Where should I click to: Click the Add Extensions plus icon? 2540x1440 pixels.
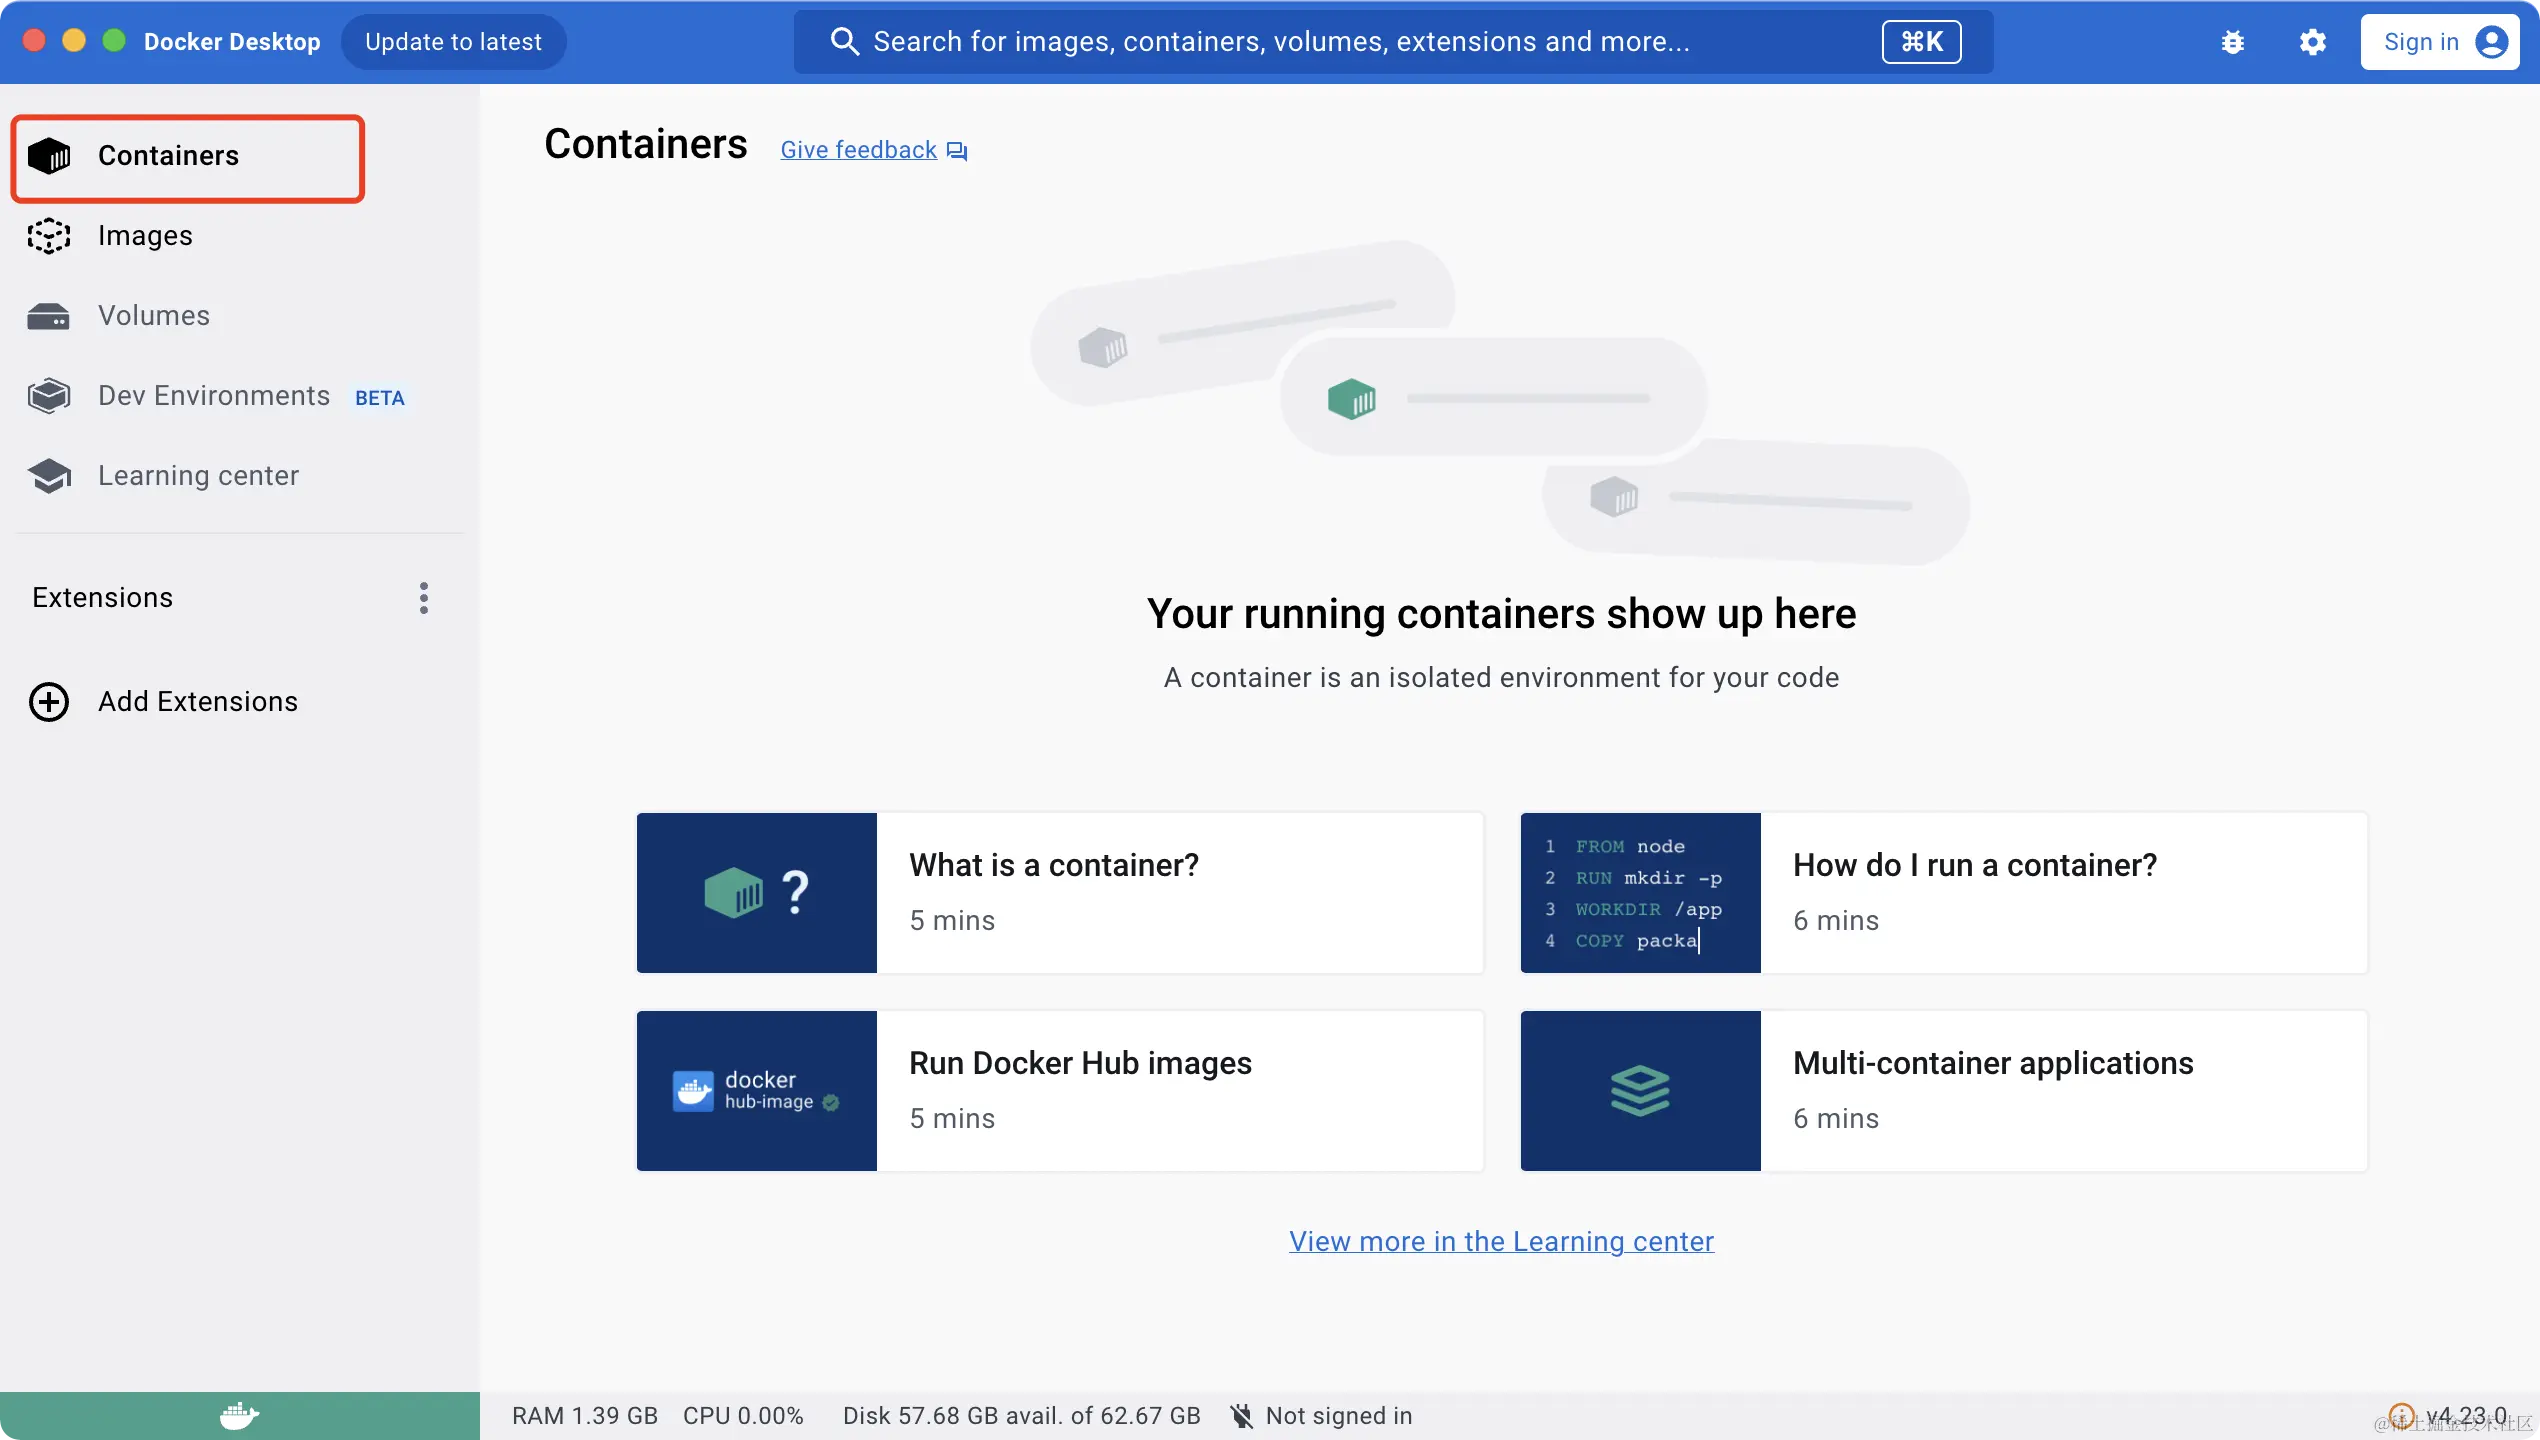point(49,702)
